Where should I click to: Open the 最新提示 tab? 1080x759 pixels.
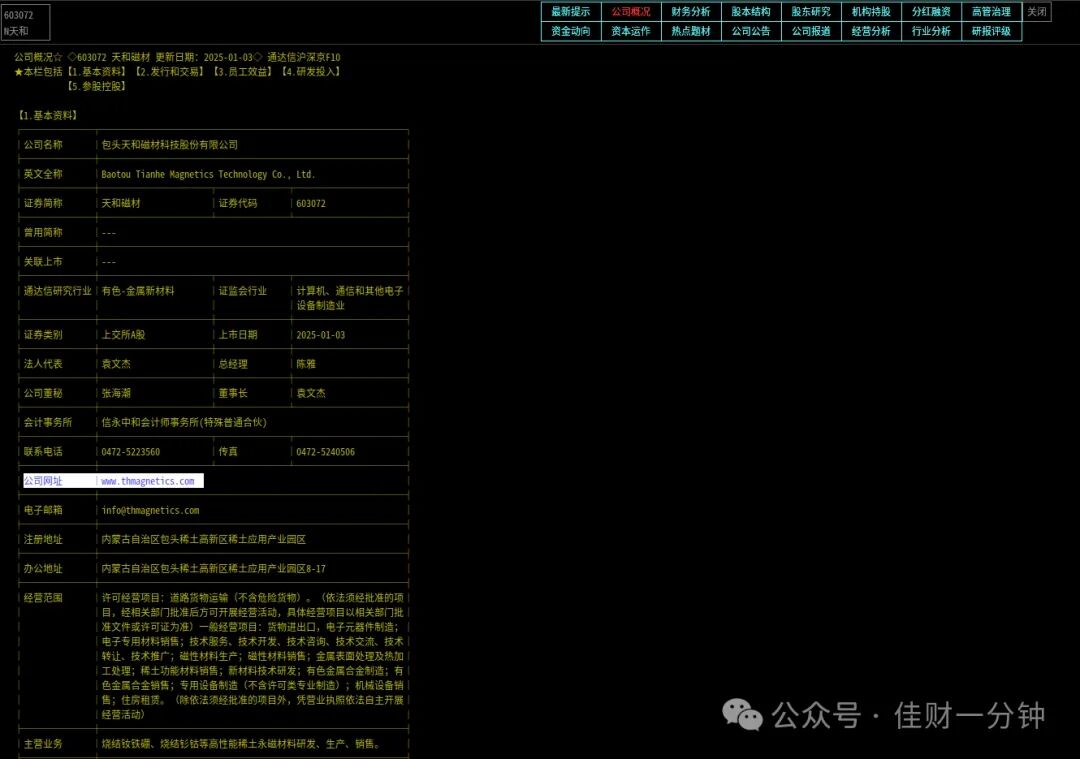pos(571,12)
